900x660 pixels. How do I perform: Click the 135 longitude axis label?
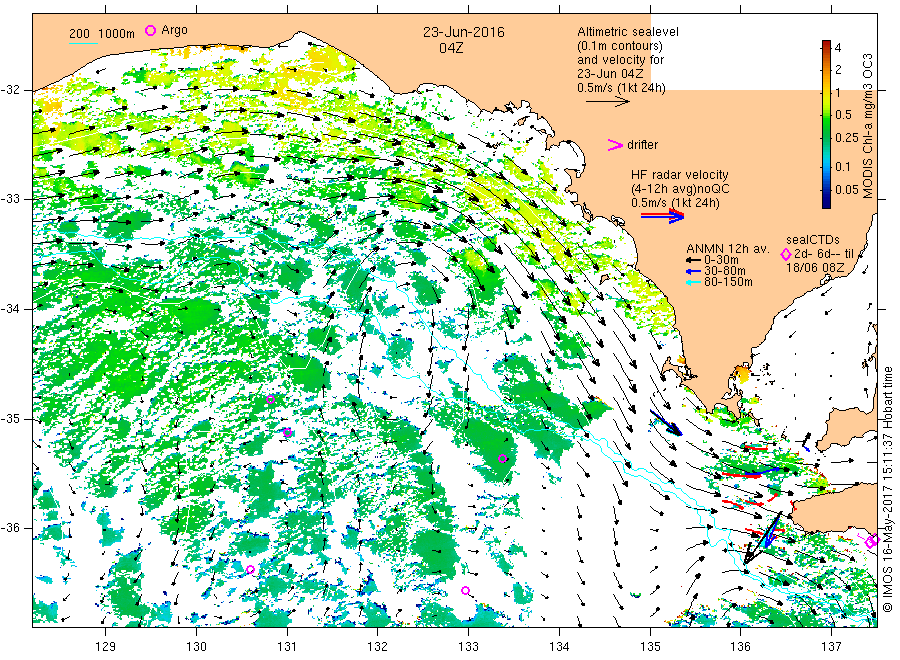coord(650,647)
